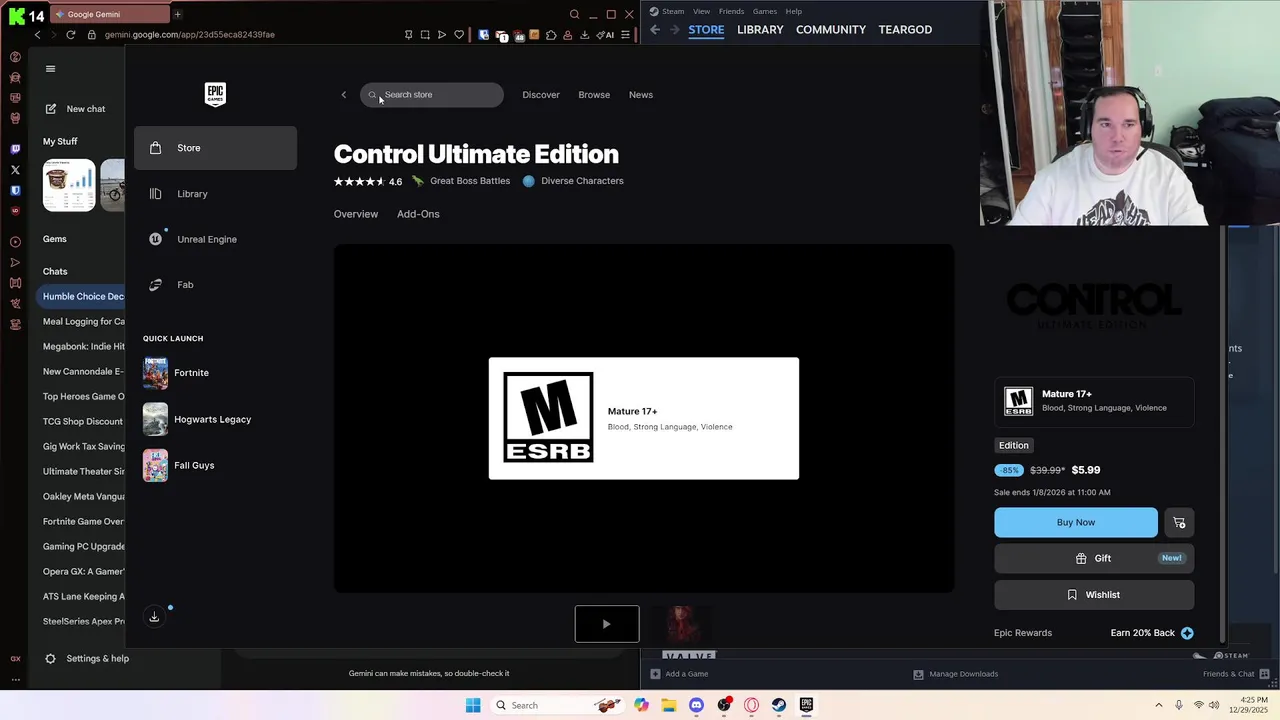Open browser downloads arrow icon
The height and width of the screenshot is (720, 1280).
point(585,35)
